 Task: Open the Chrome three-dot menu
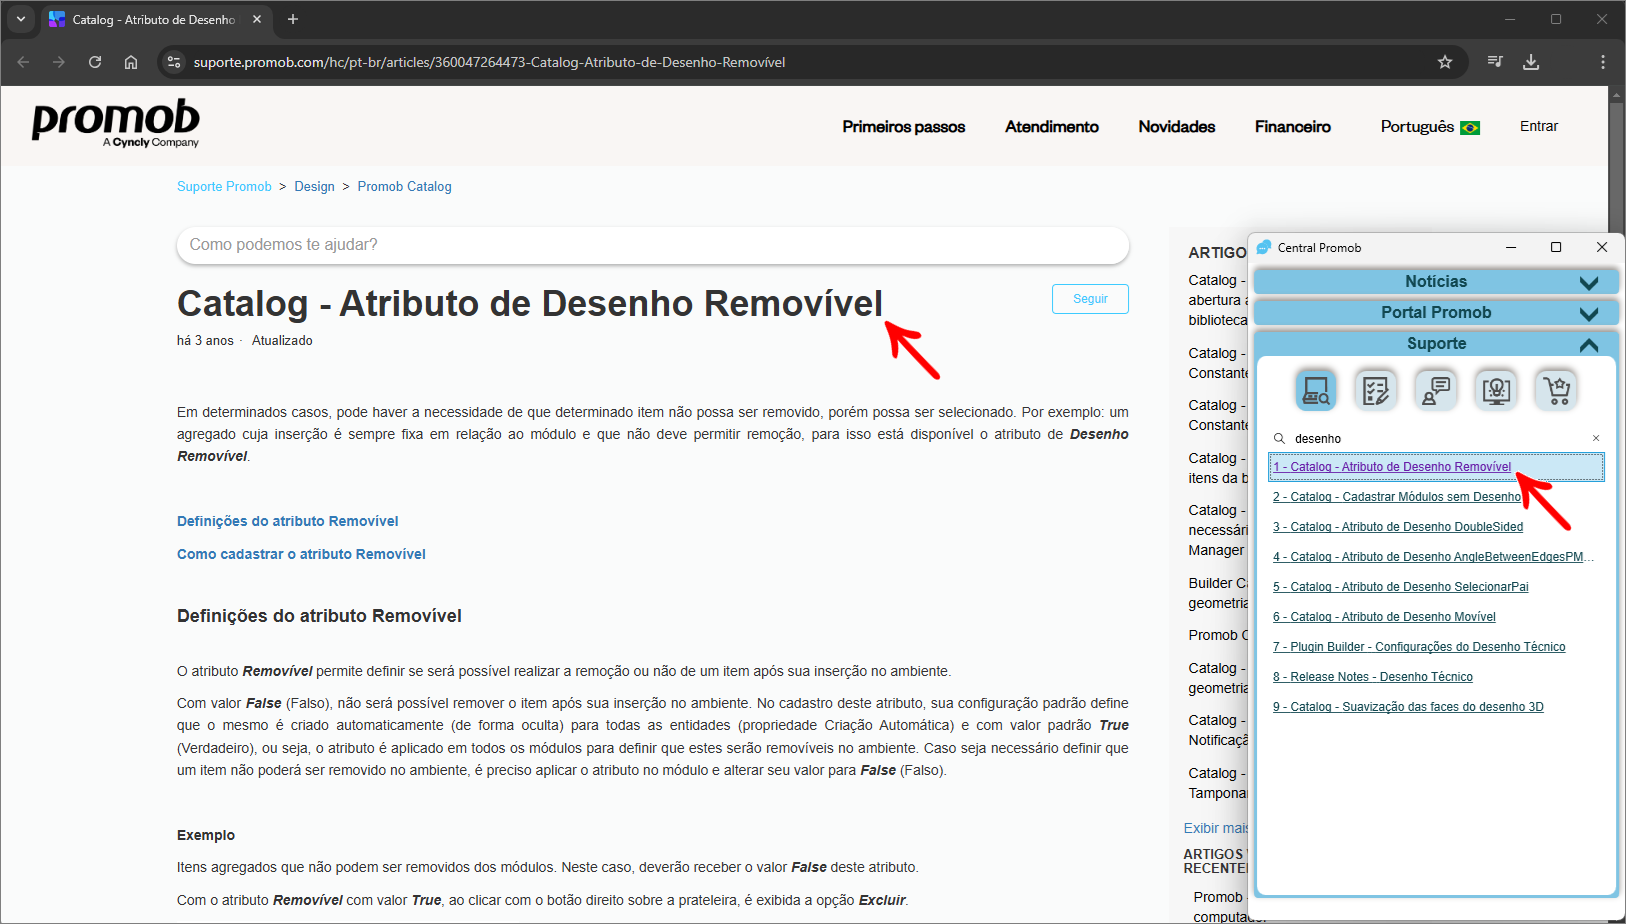(x=1603, y=62)
